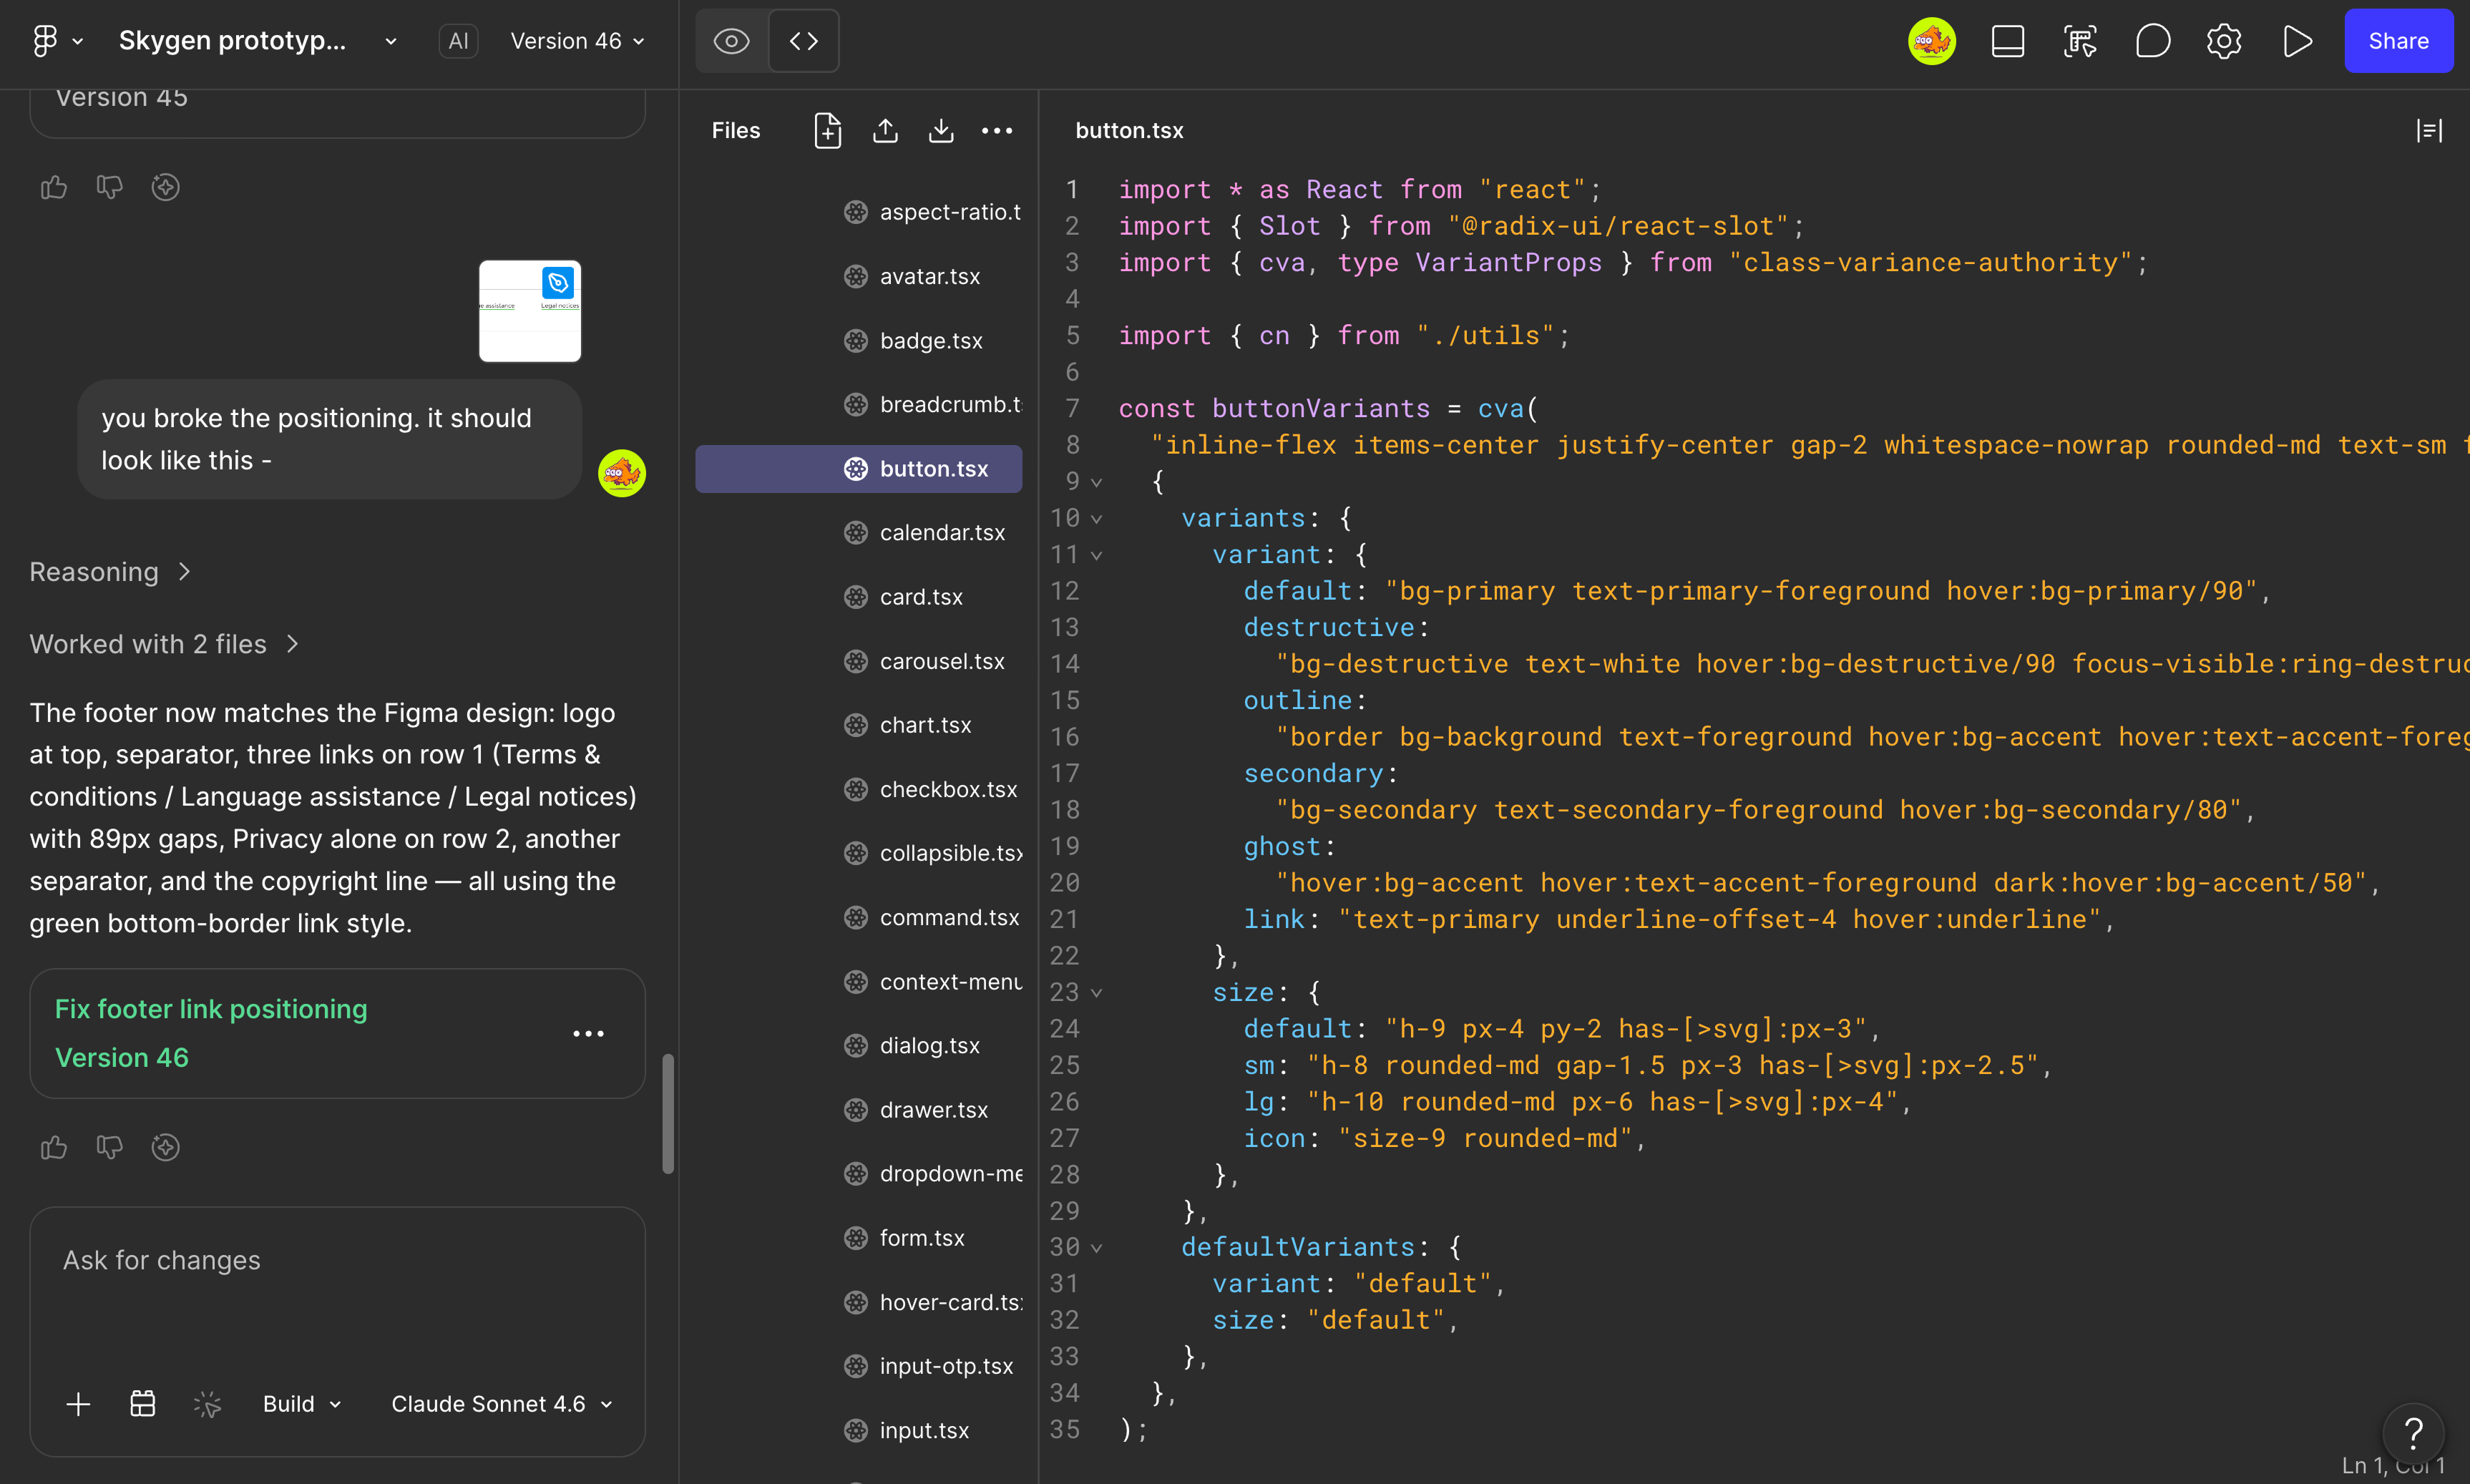Open the Build mode dropdown
This screenshot has height=1484, width=2470.
302,1404
